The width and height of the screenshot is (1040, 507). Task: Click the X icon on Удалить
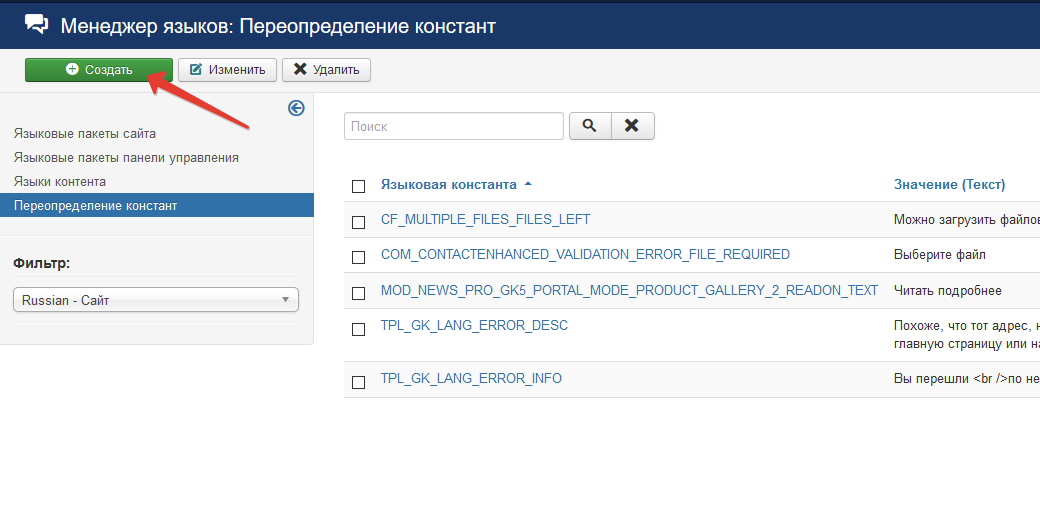[300, 70]
